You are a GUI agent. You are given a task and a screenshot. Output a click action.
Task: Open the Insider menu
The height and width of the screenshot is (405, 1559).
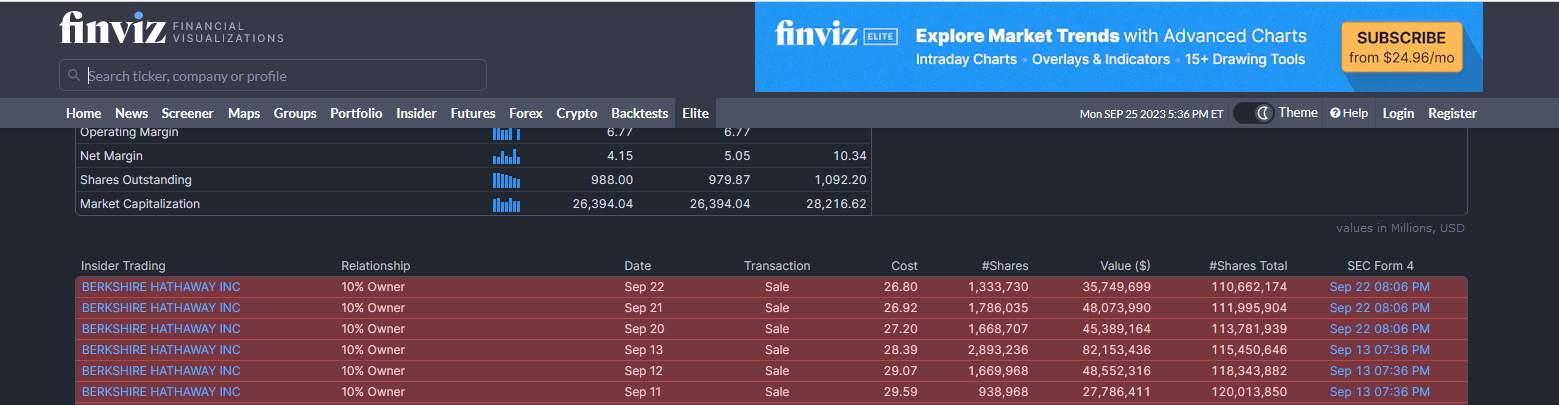tap(416, 113)
